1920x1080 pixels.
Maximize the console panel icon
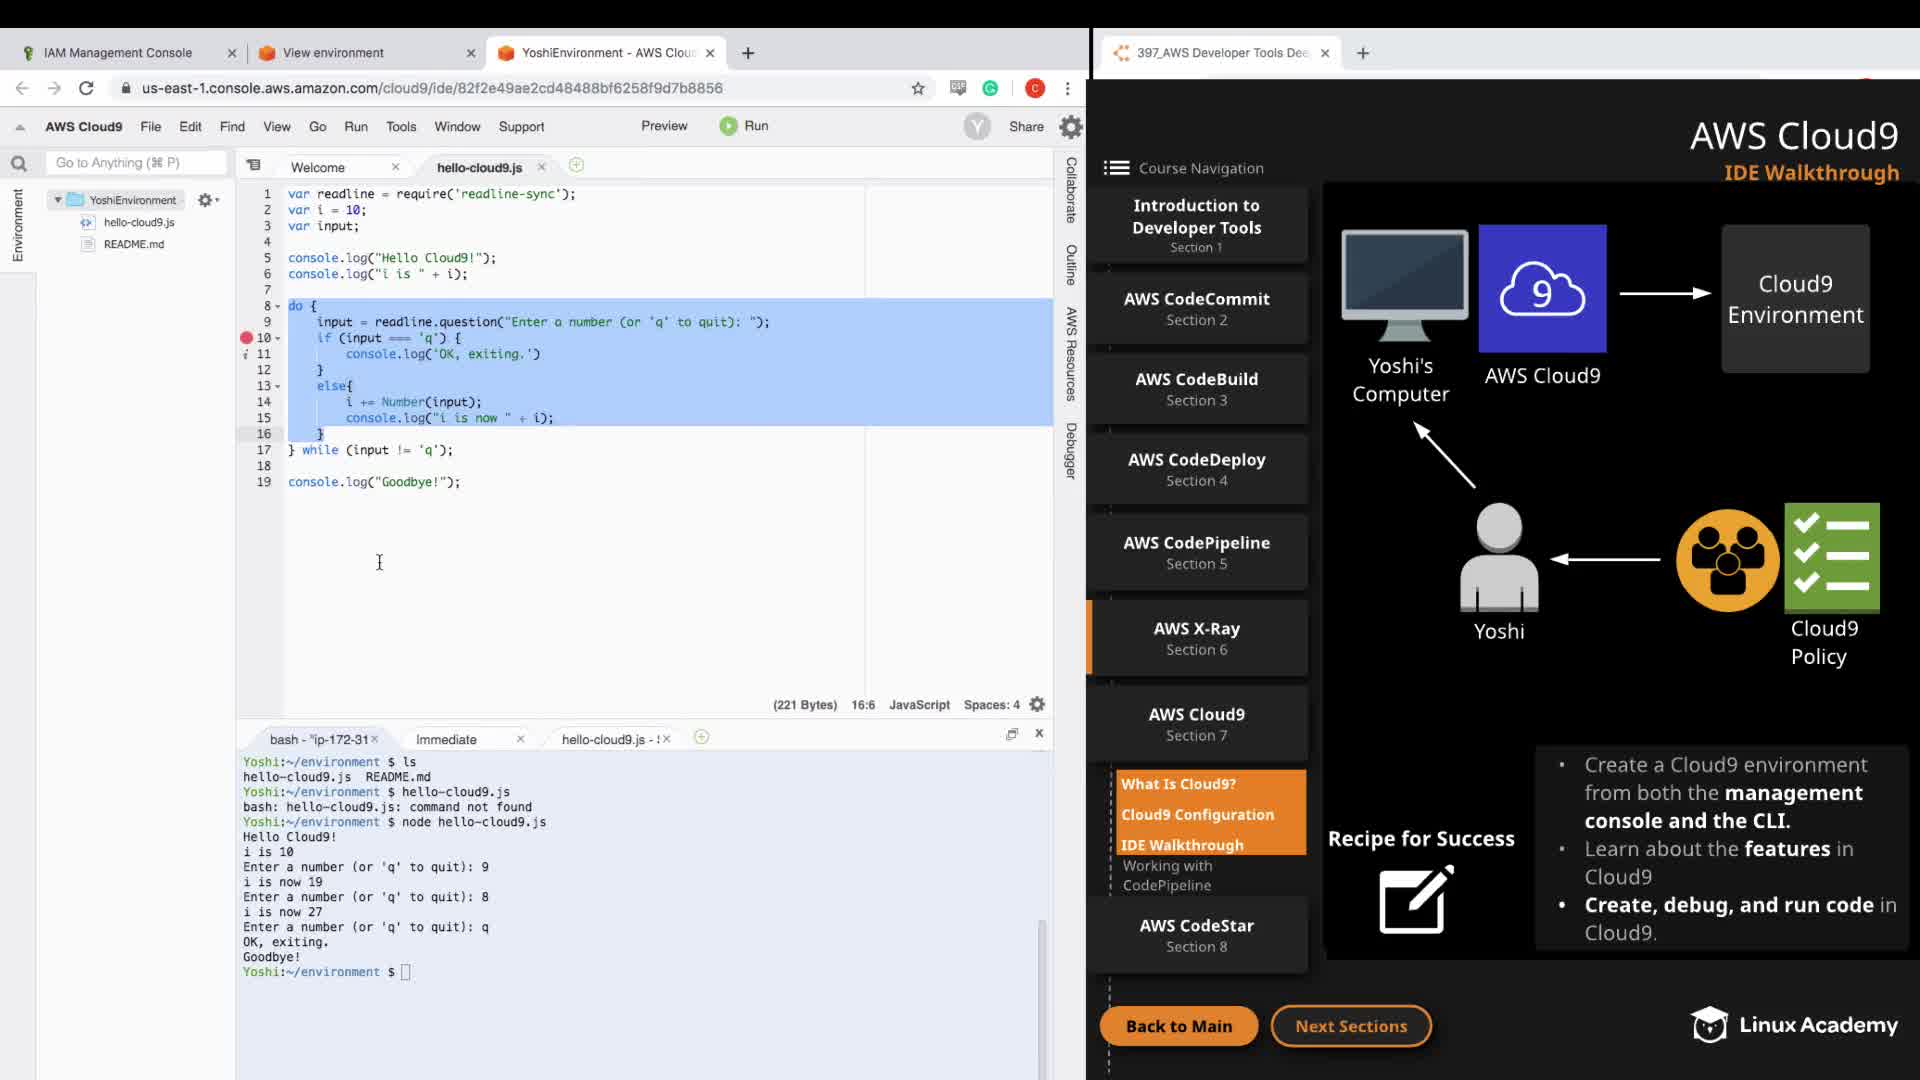point(1012,734)
